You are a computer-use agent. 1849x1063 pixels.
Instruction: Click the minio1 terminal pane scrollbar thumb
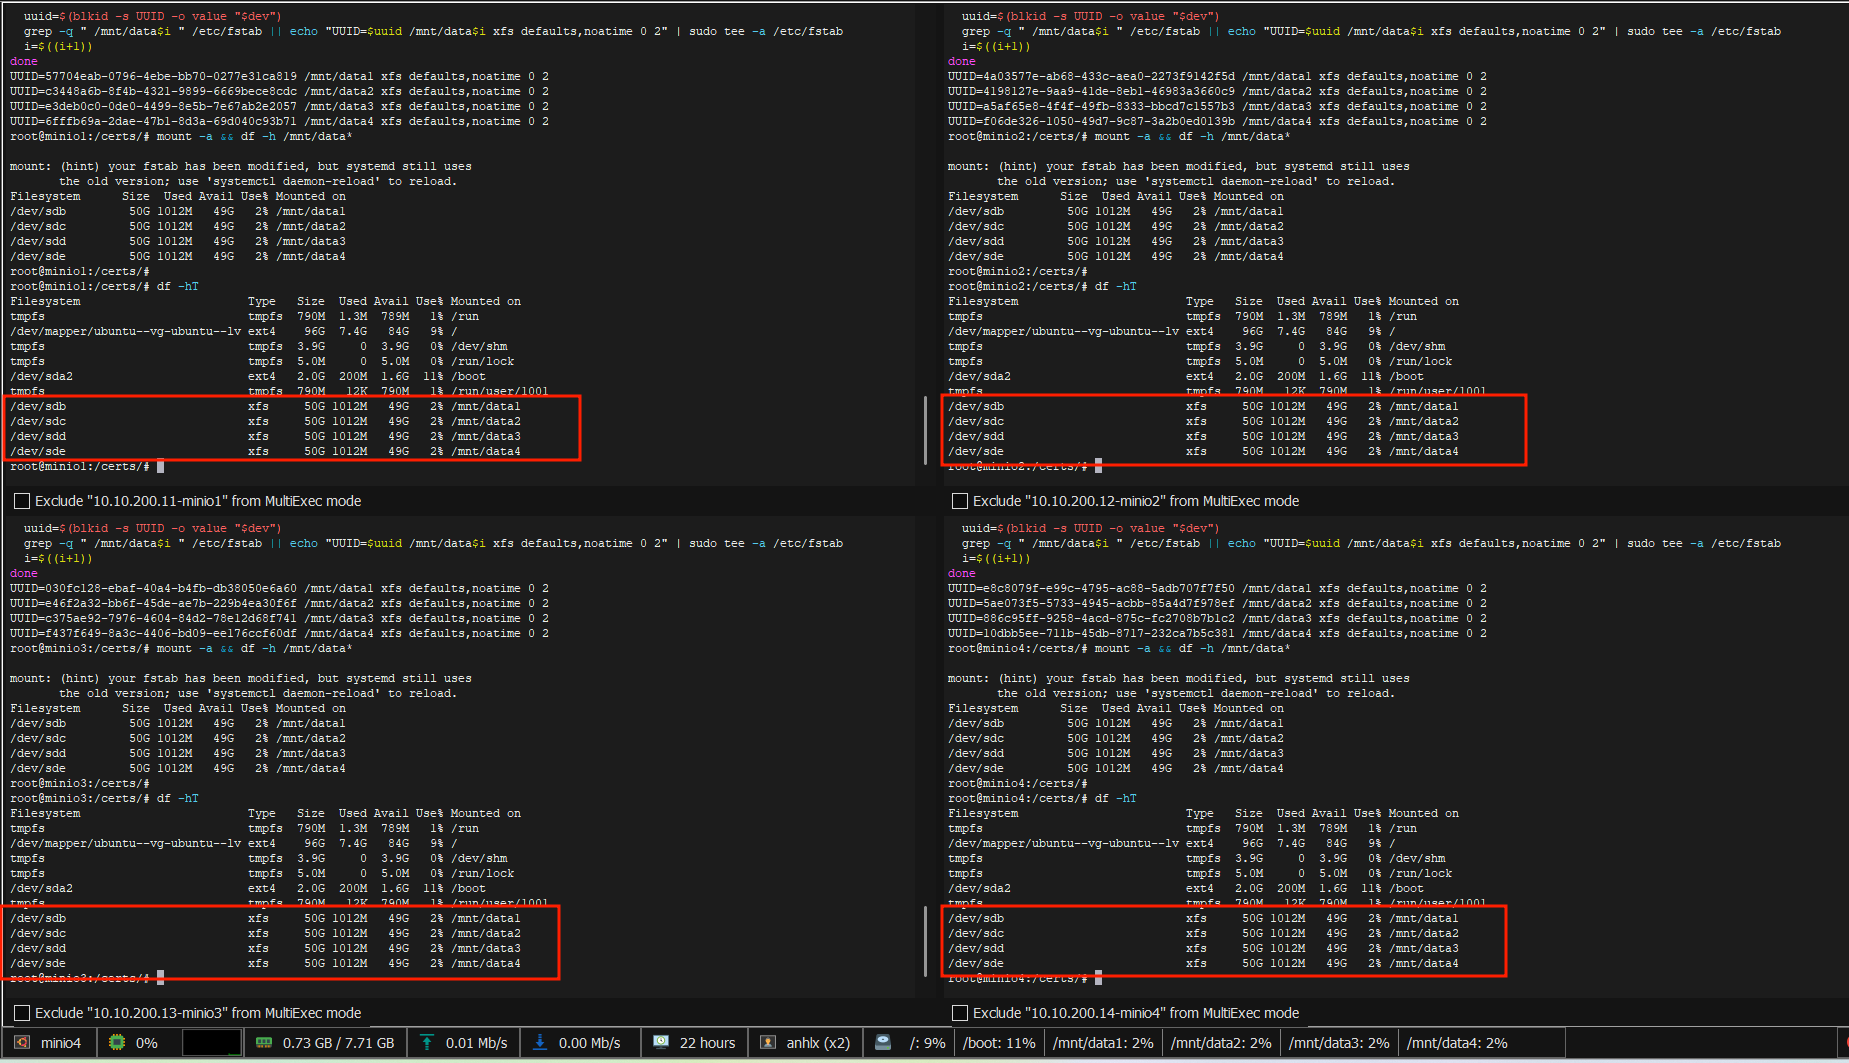coord(925,430)
